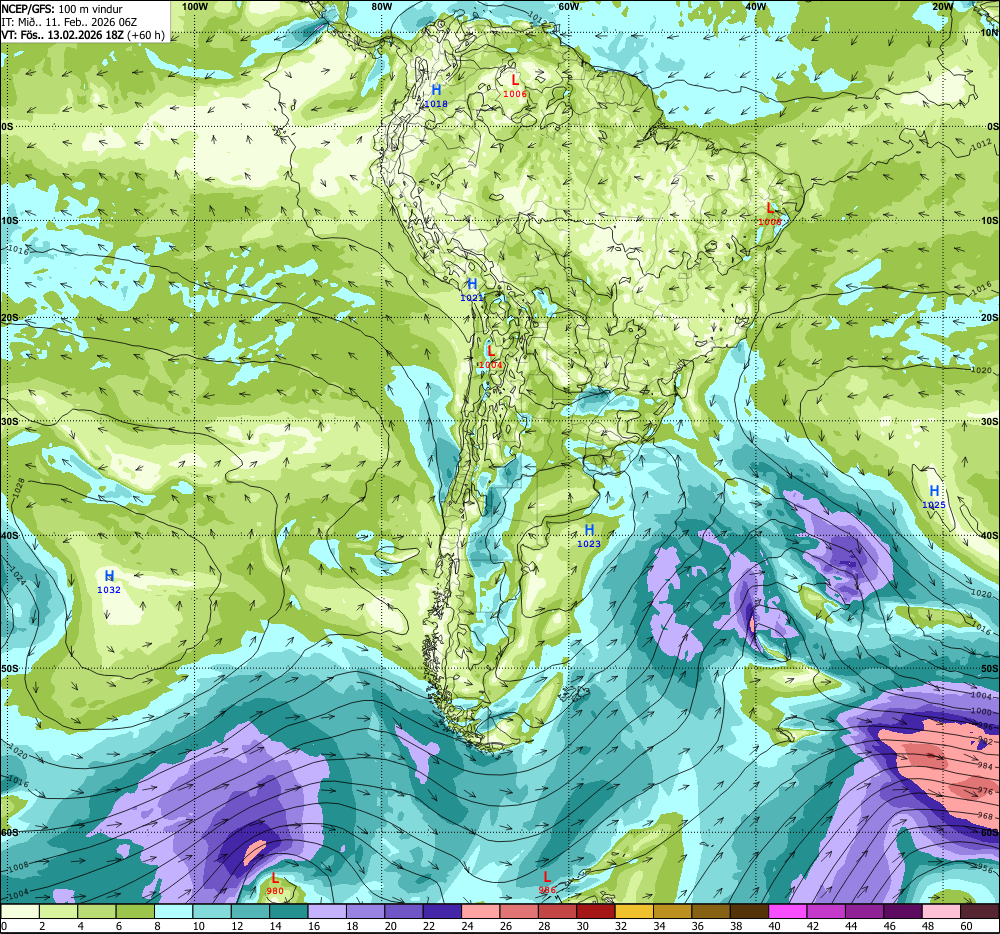The width and height of the screenshot is (1000, 934).
Task: Click the pressure value 1025
Action: tap(934, 505)
